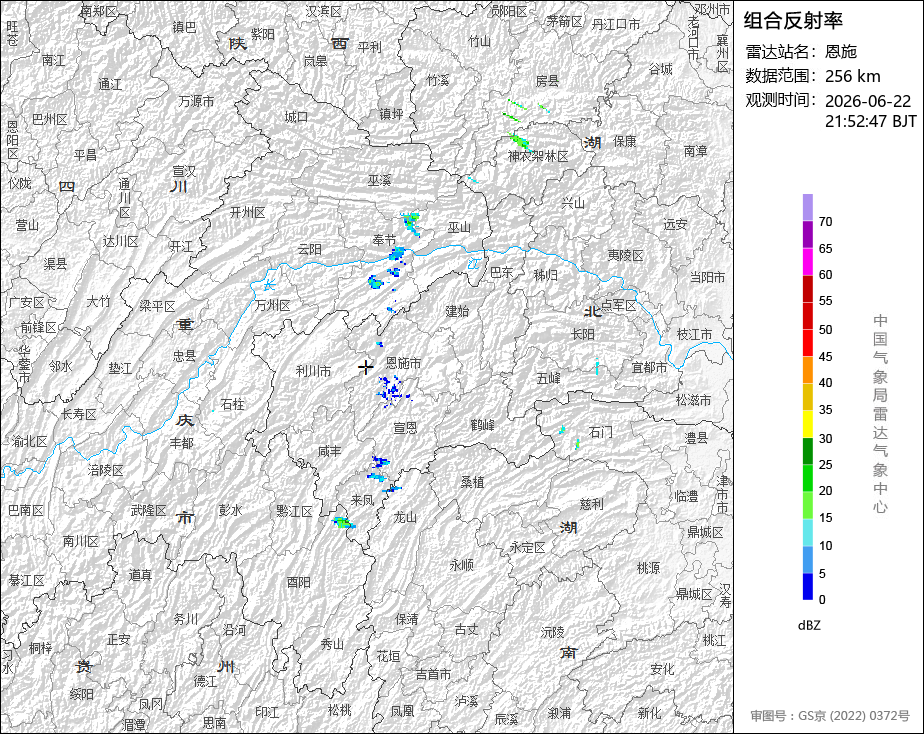Click the radar station name 恩施 in info panel
The height and width of the screenshot is (734, 924).
coord(841,52)
